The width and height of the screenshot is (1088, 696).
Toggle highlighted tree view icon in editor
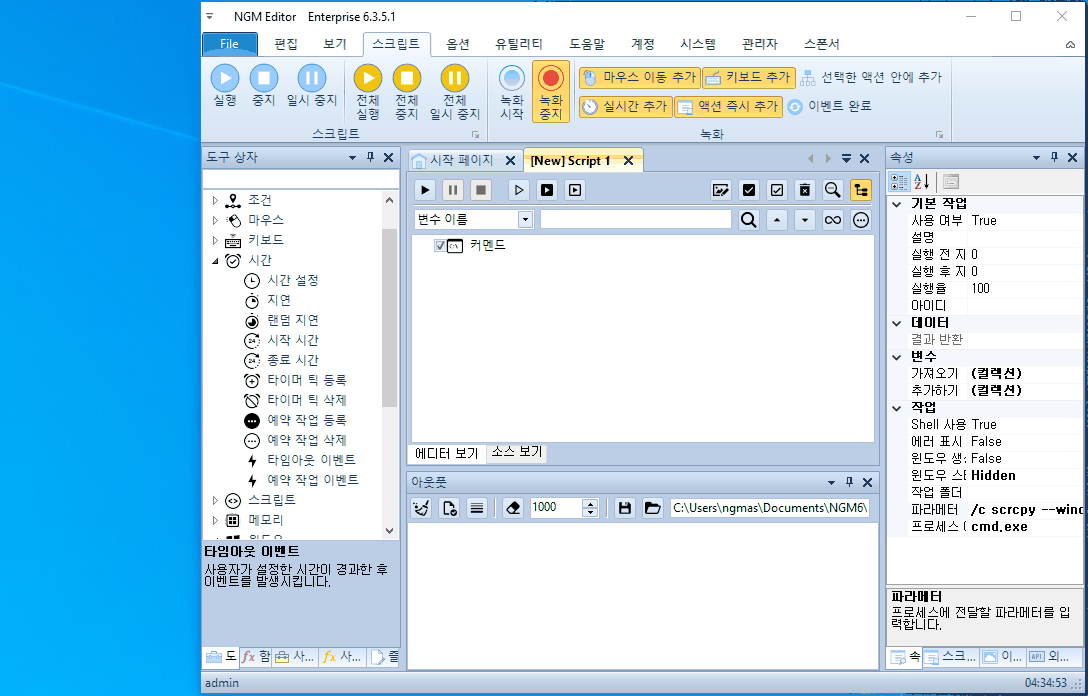click(x=861, y=189)
